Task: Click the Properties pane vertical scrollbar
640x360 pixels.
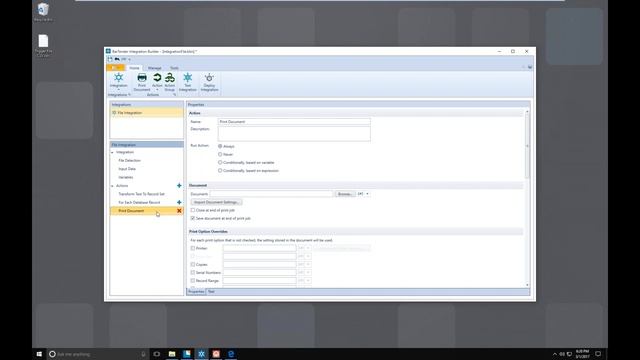Action: point(527,146)
